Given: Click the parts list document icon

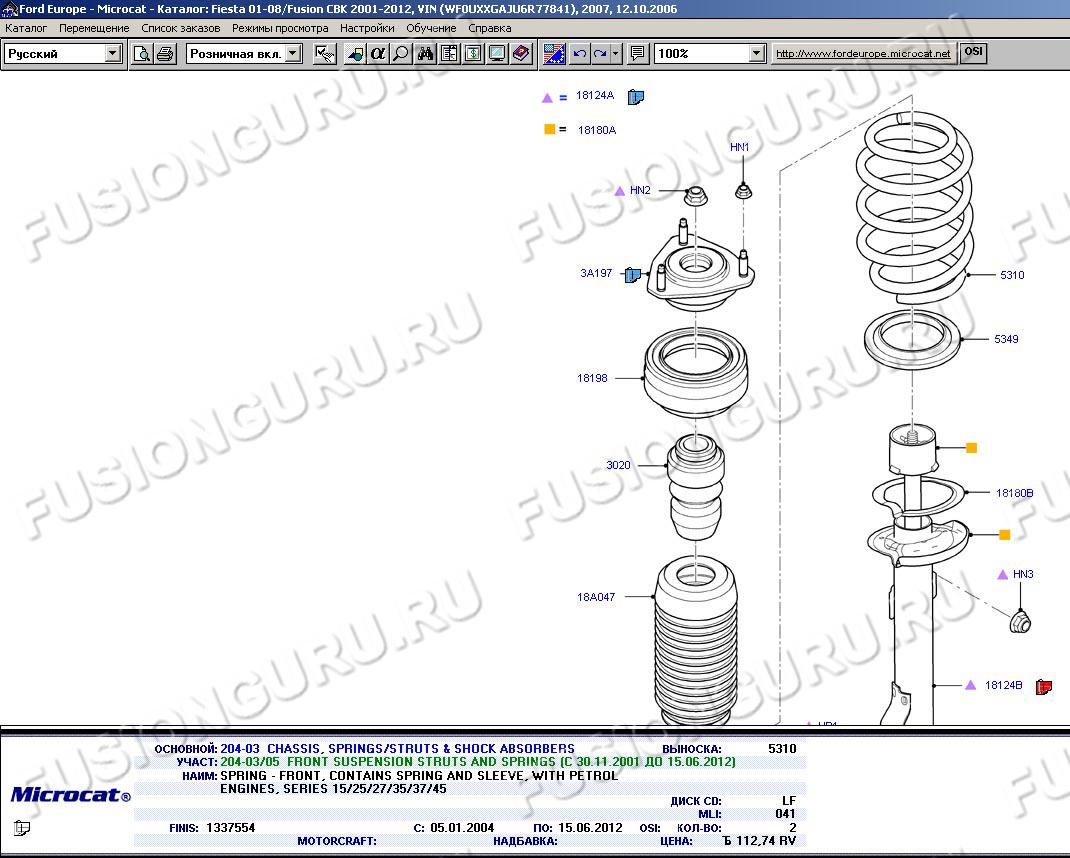Looking at the screenshot, I should (449, 53).
